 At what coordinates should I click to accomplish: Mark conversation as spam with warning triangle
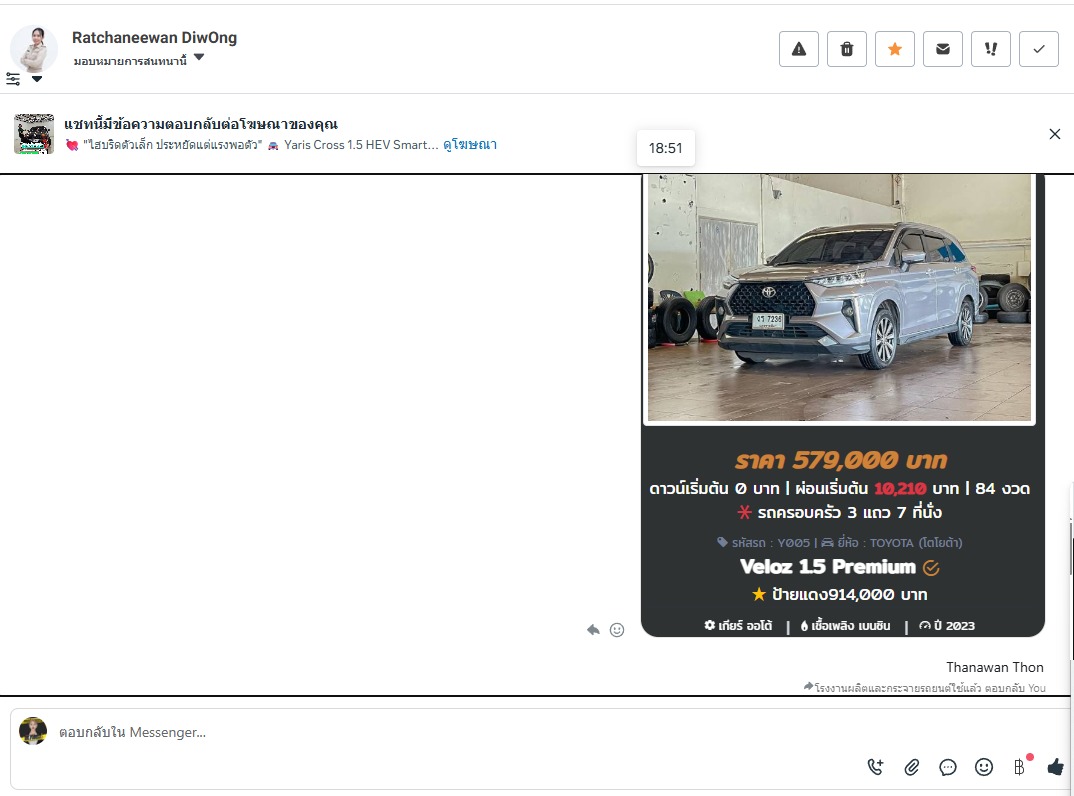coord(798,49)
